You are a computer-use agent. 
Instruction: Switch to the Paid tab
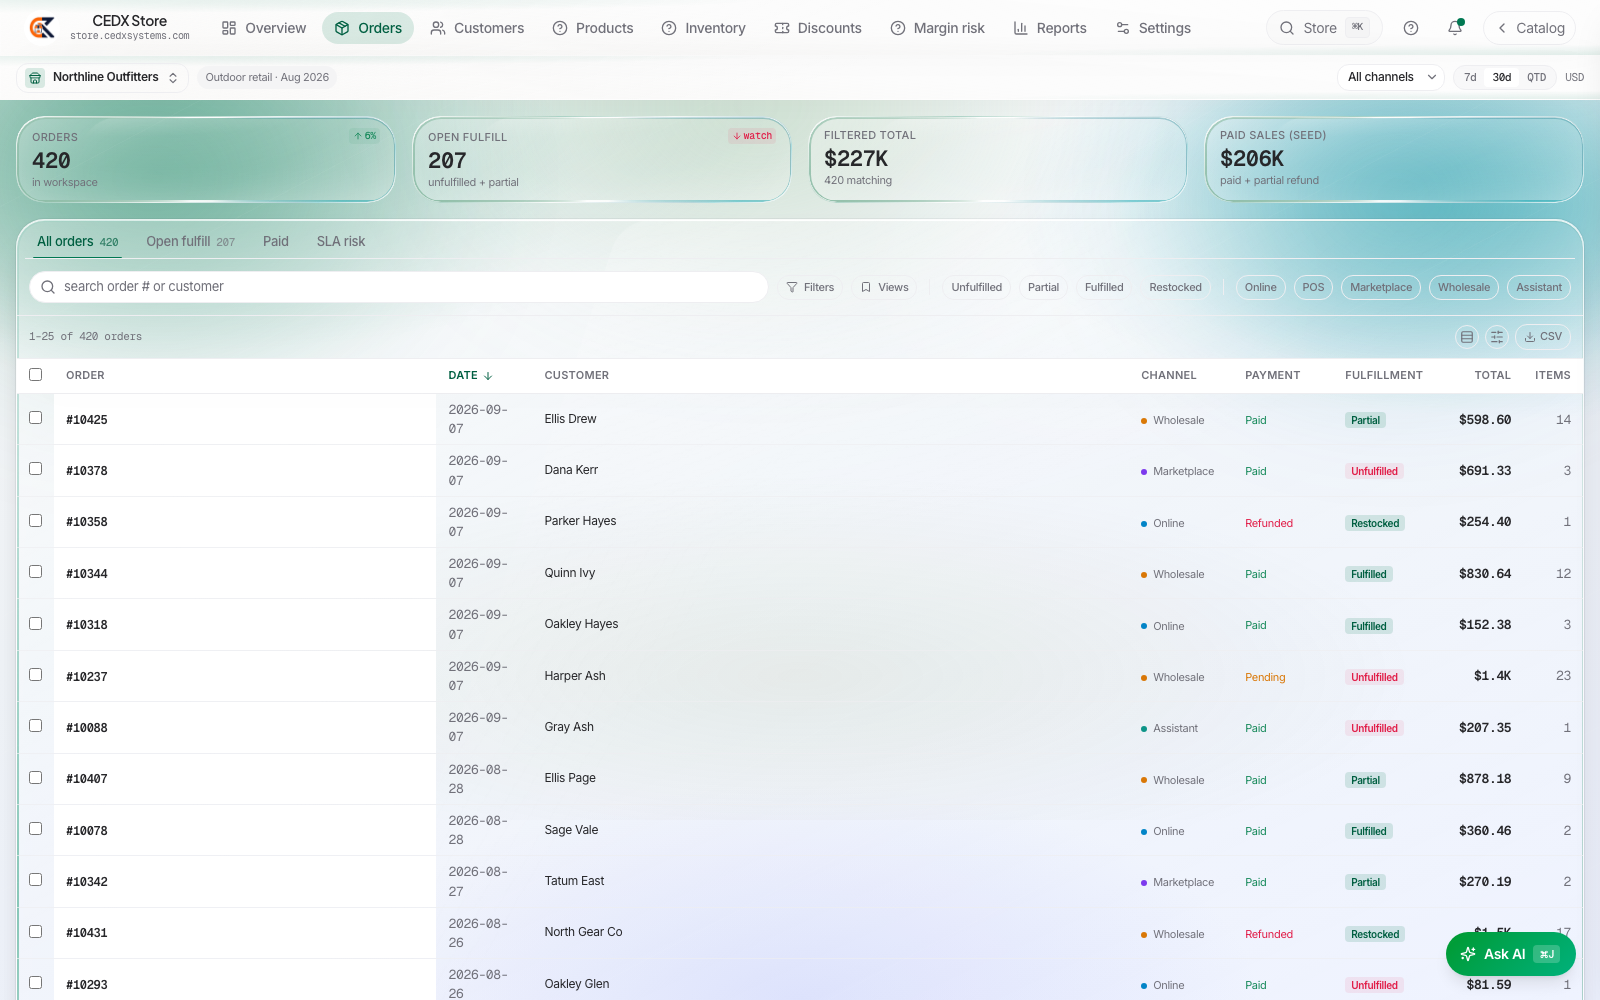276,241
